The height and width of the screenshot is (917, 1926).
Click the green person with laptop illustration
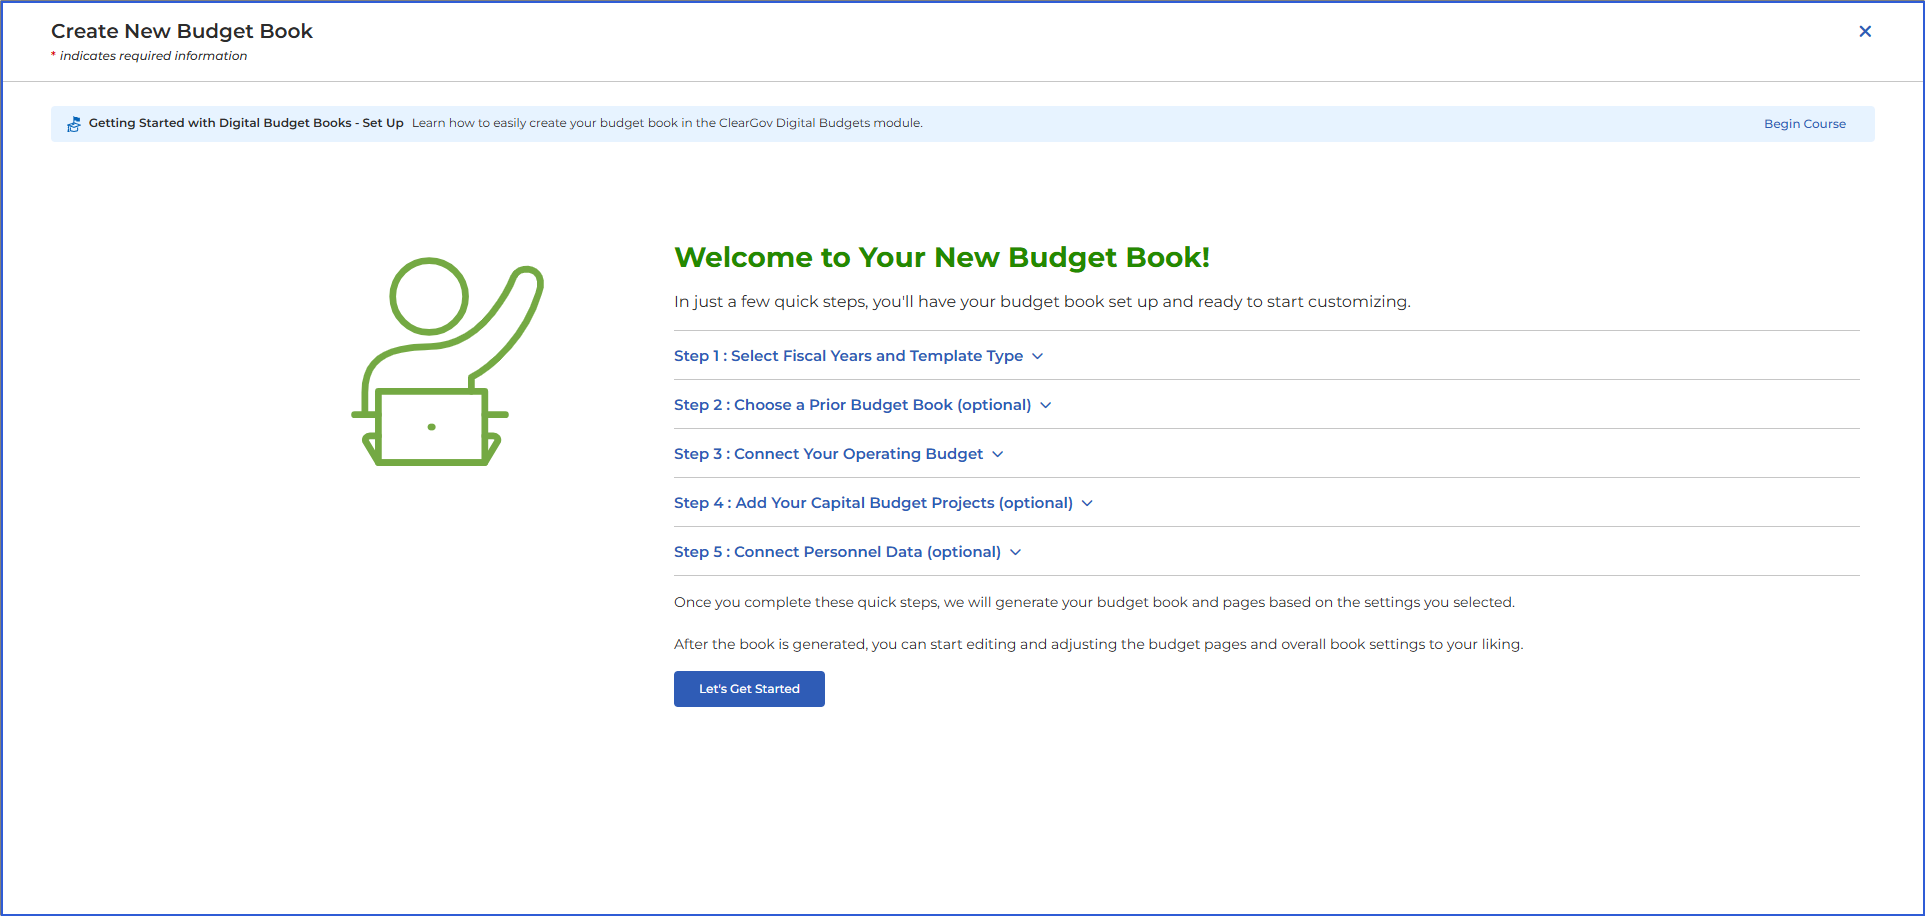point(447,362)
